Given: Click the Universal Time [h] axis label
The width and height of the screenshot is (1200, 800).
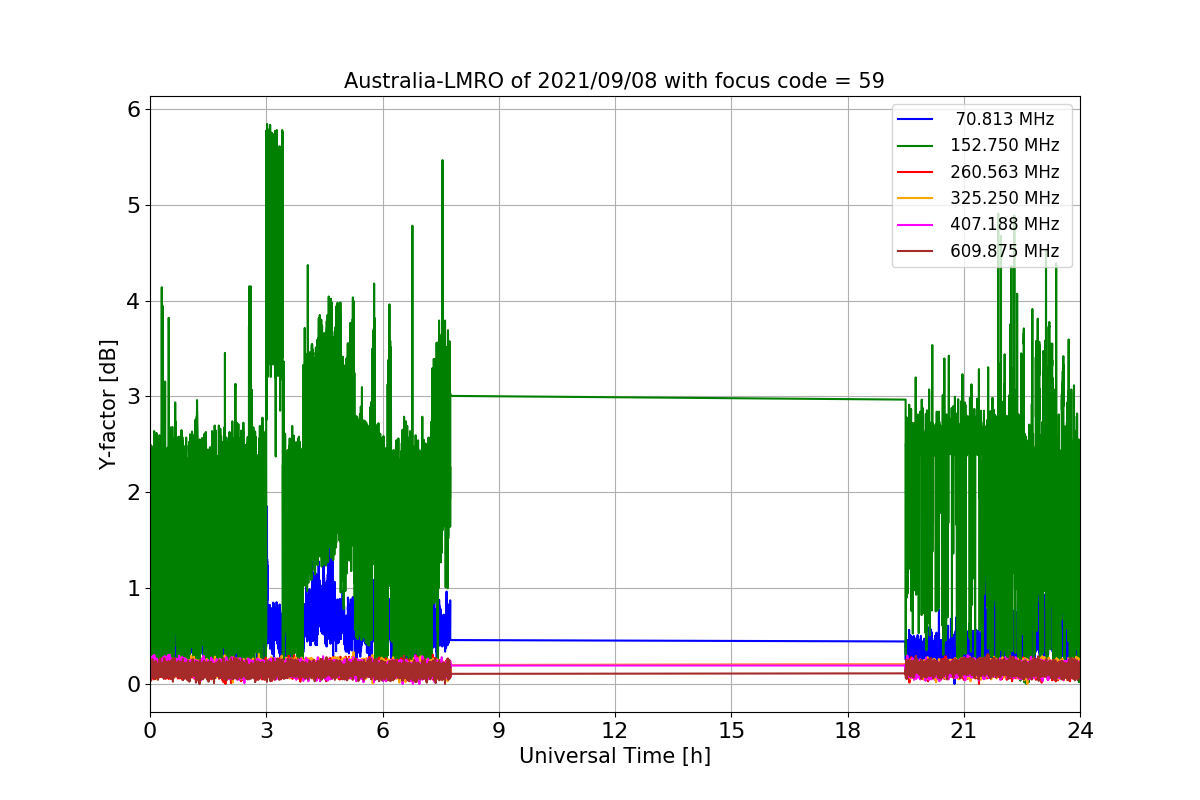Looking at the screenshot, I should coord(614,757).
